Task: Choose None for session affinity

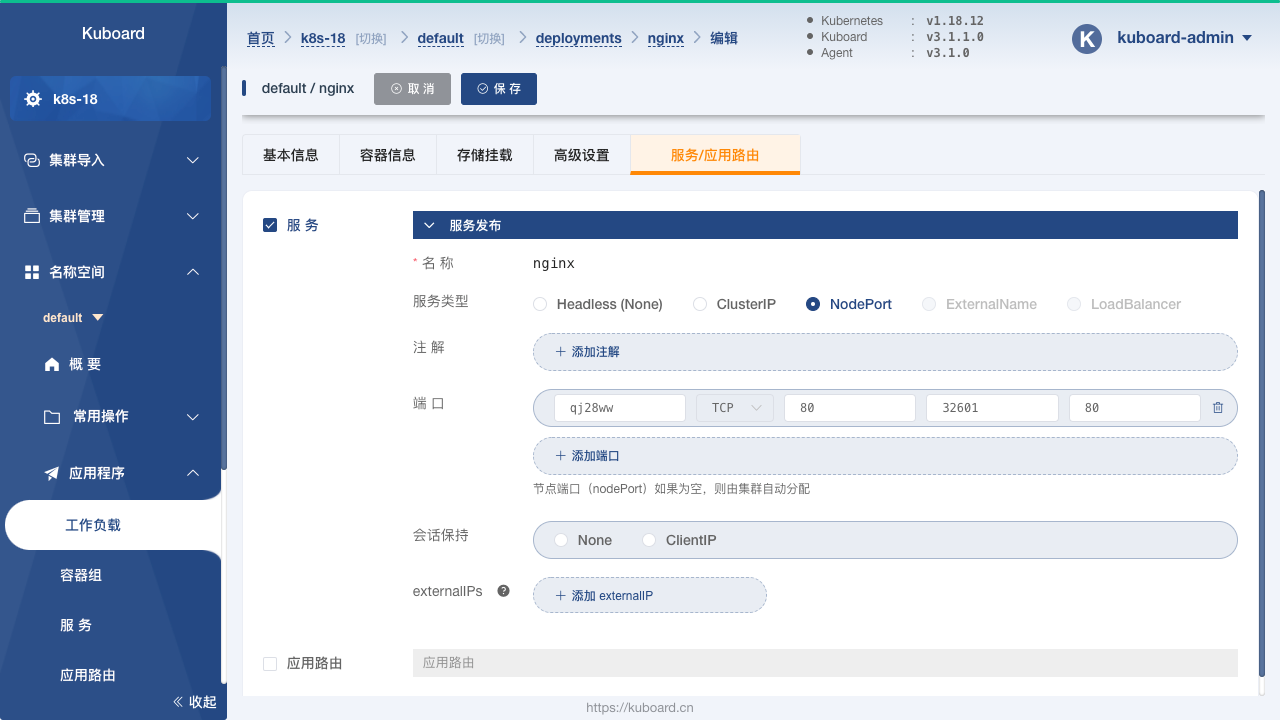Action: coord(583,540)
